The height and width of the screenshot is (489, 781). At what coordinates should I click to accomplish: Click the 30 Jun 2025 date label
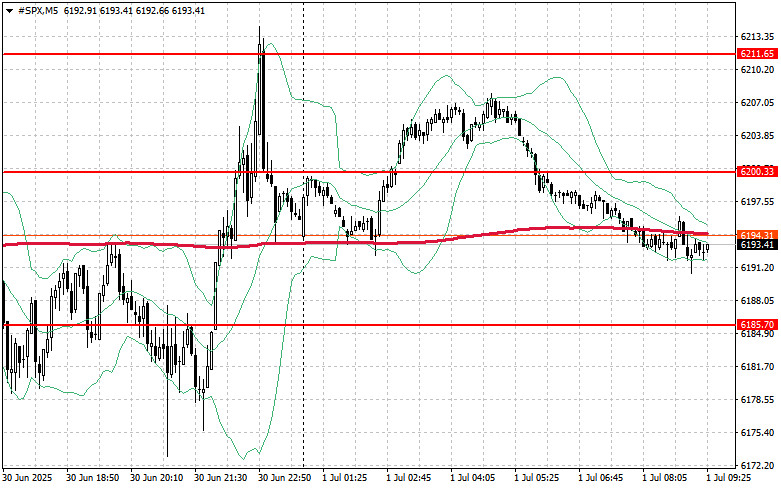28,479
